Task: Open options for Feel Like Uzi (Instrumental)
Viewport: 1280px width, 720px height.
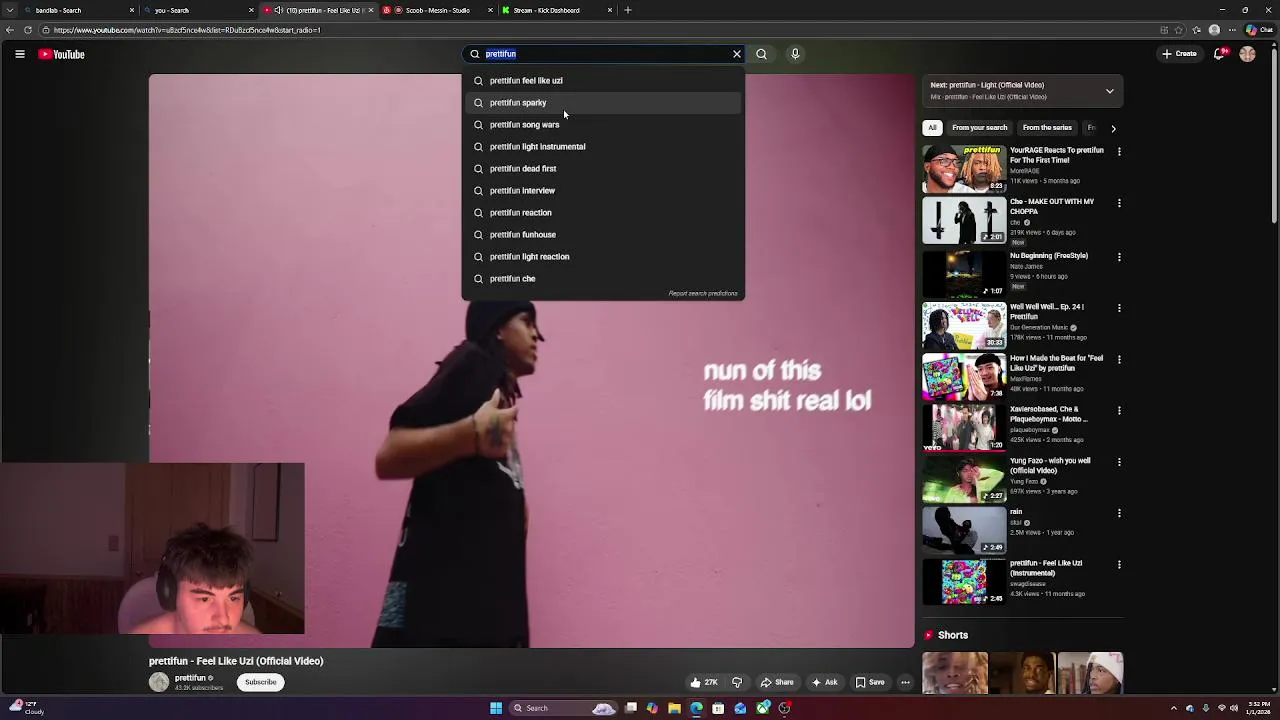Action: pos(1119,564)
